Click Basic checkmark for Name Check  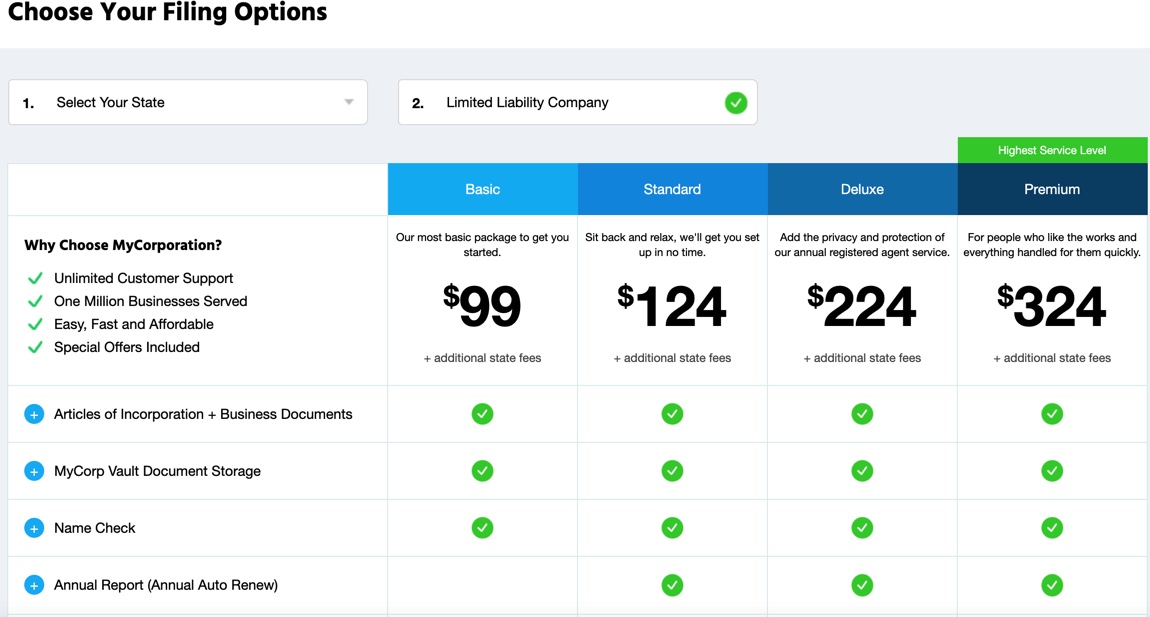[483, 527]
